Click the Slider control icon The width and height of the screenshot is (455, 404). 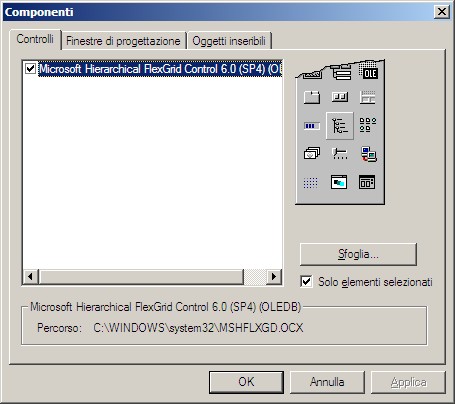pos(340,154)
